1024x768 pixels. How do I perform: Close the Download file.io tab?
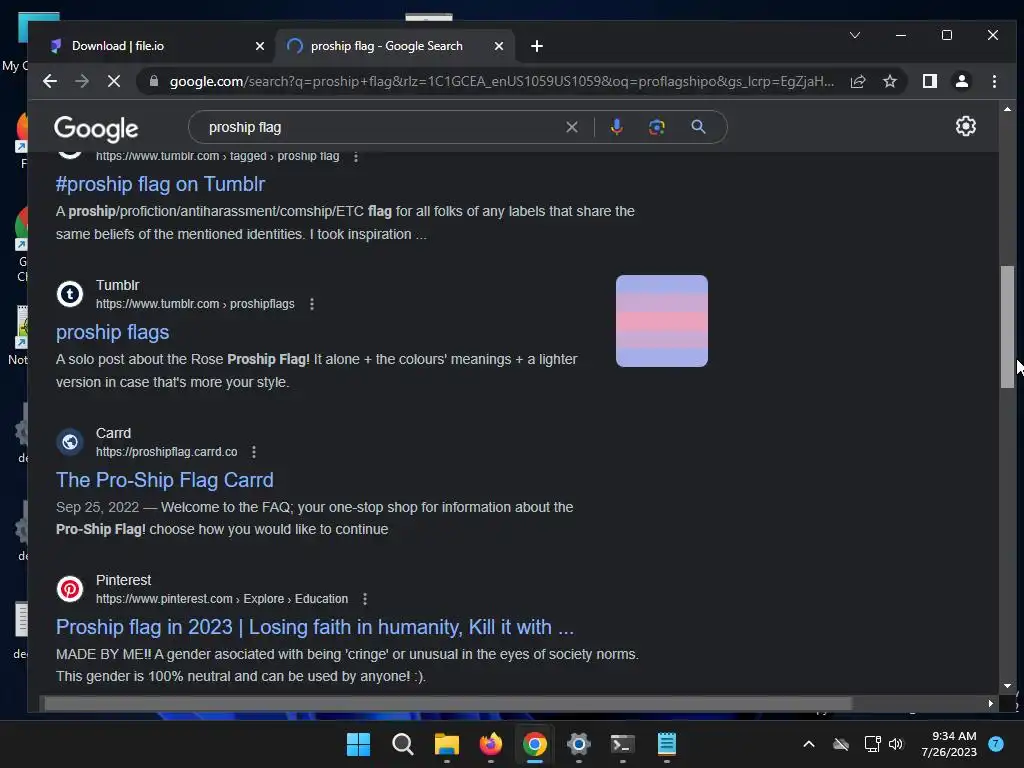[x=259, y=46]
